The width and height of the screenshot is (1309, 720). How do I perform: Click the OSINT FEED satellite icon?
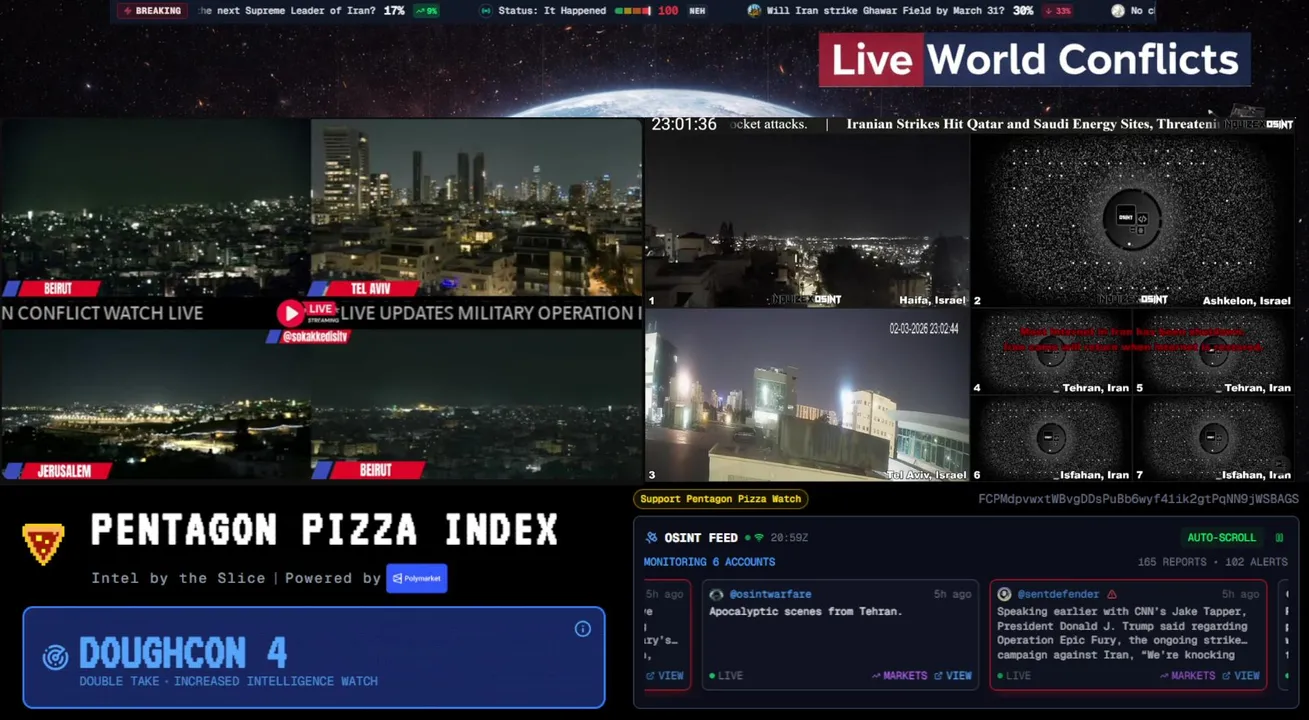652,538
